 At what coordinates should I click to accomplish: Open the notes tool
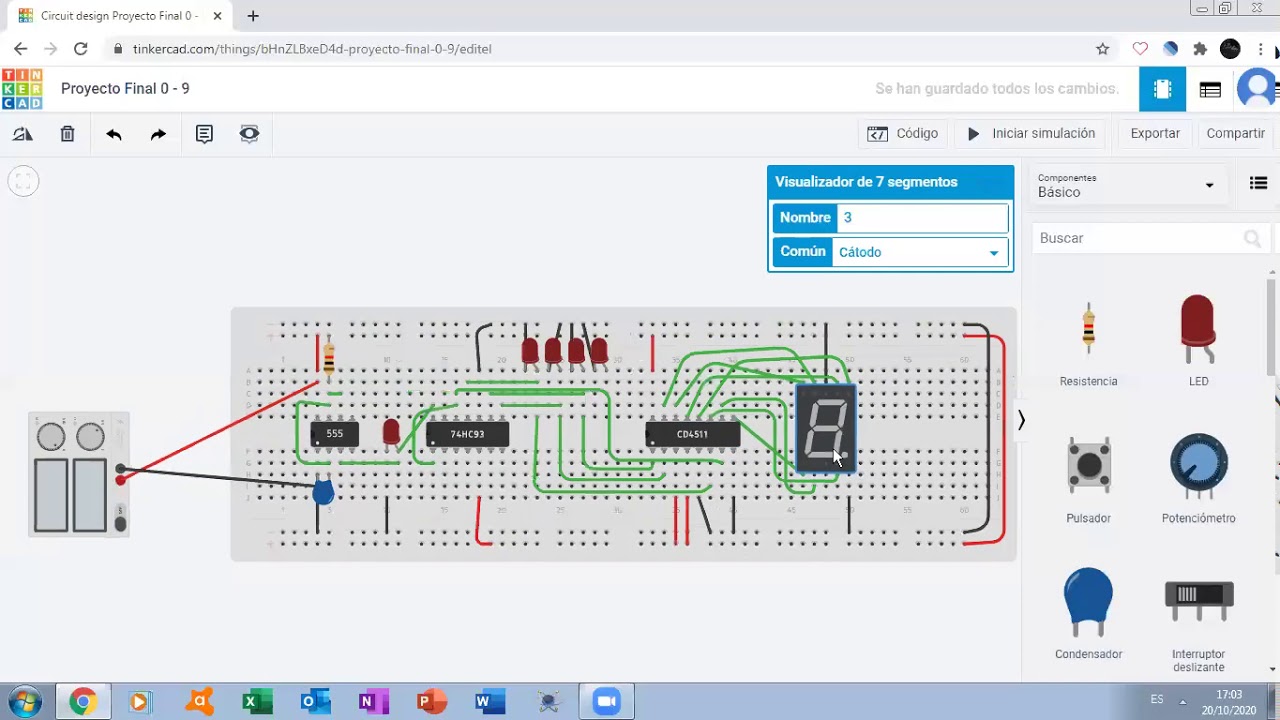[204, 134]
